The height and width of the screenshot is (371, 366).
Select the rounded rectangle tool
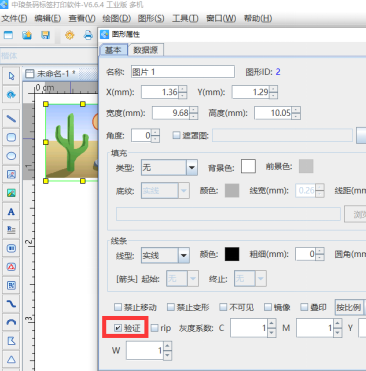tap(11, 137)
